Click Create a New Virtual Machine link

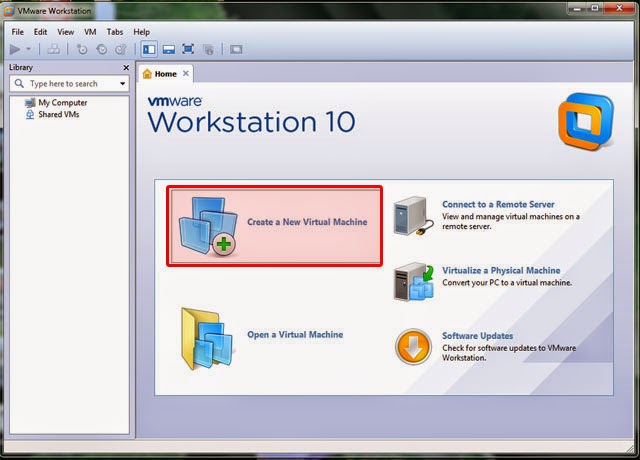[x=307, y=222]
